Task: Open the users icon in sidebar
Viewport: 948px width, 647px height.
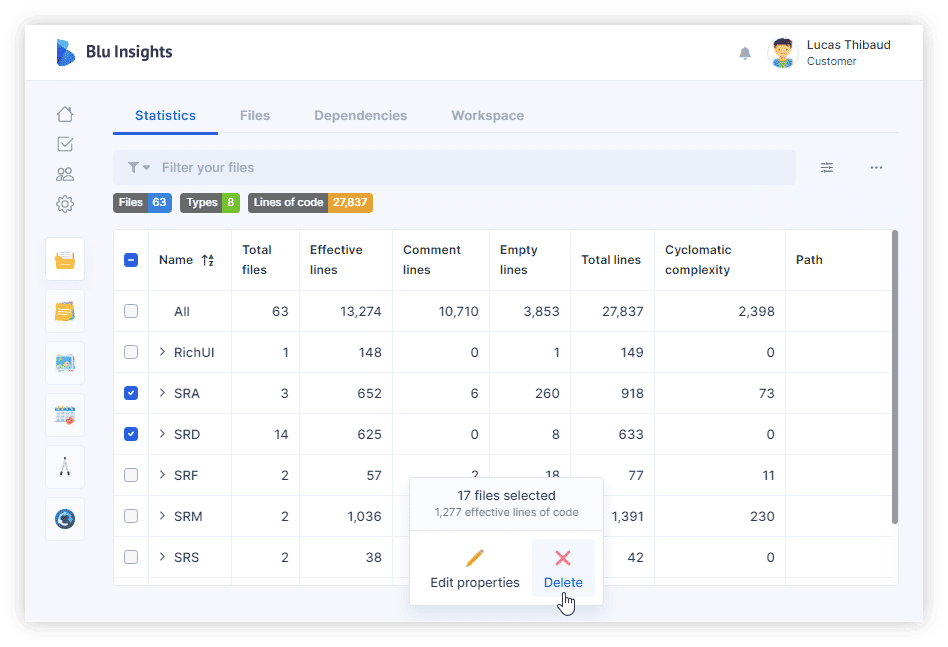Action: click(x=65, y=174)
